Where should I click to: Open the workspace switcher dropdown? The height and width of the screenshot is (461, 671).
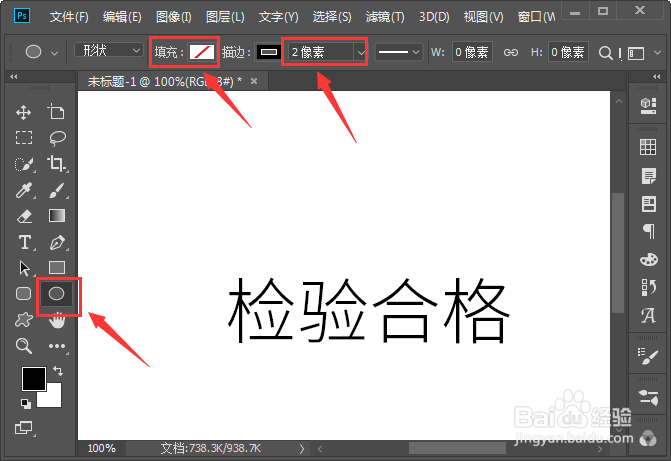(636, 54)
